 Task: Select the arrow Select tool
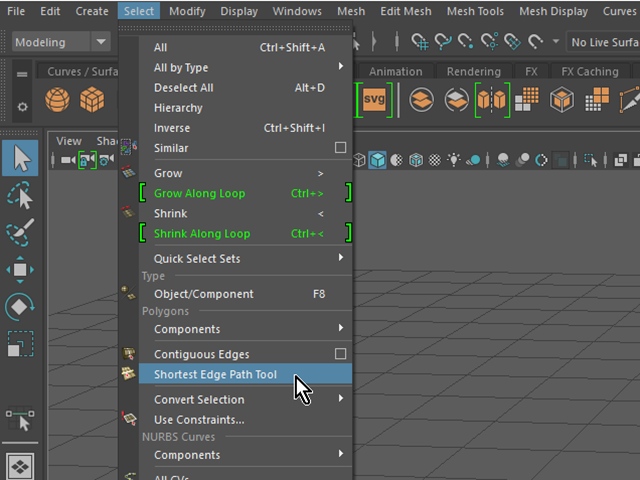(20, 158)
